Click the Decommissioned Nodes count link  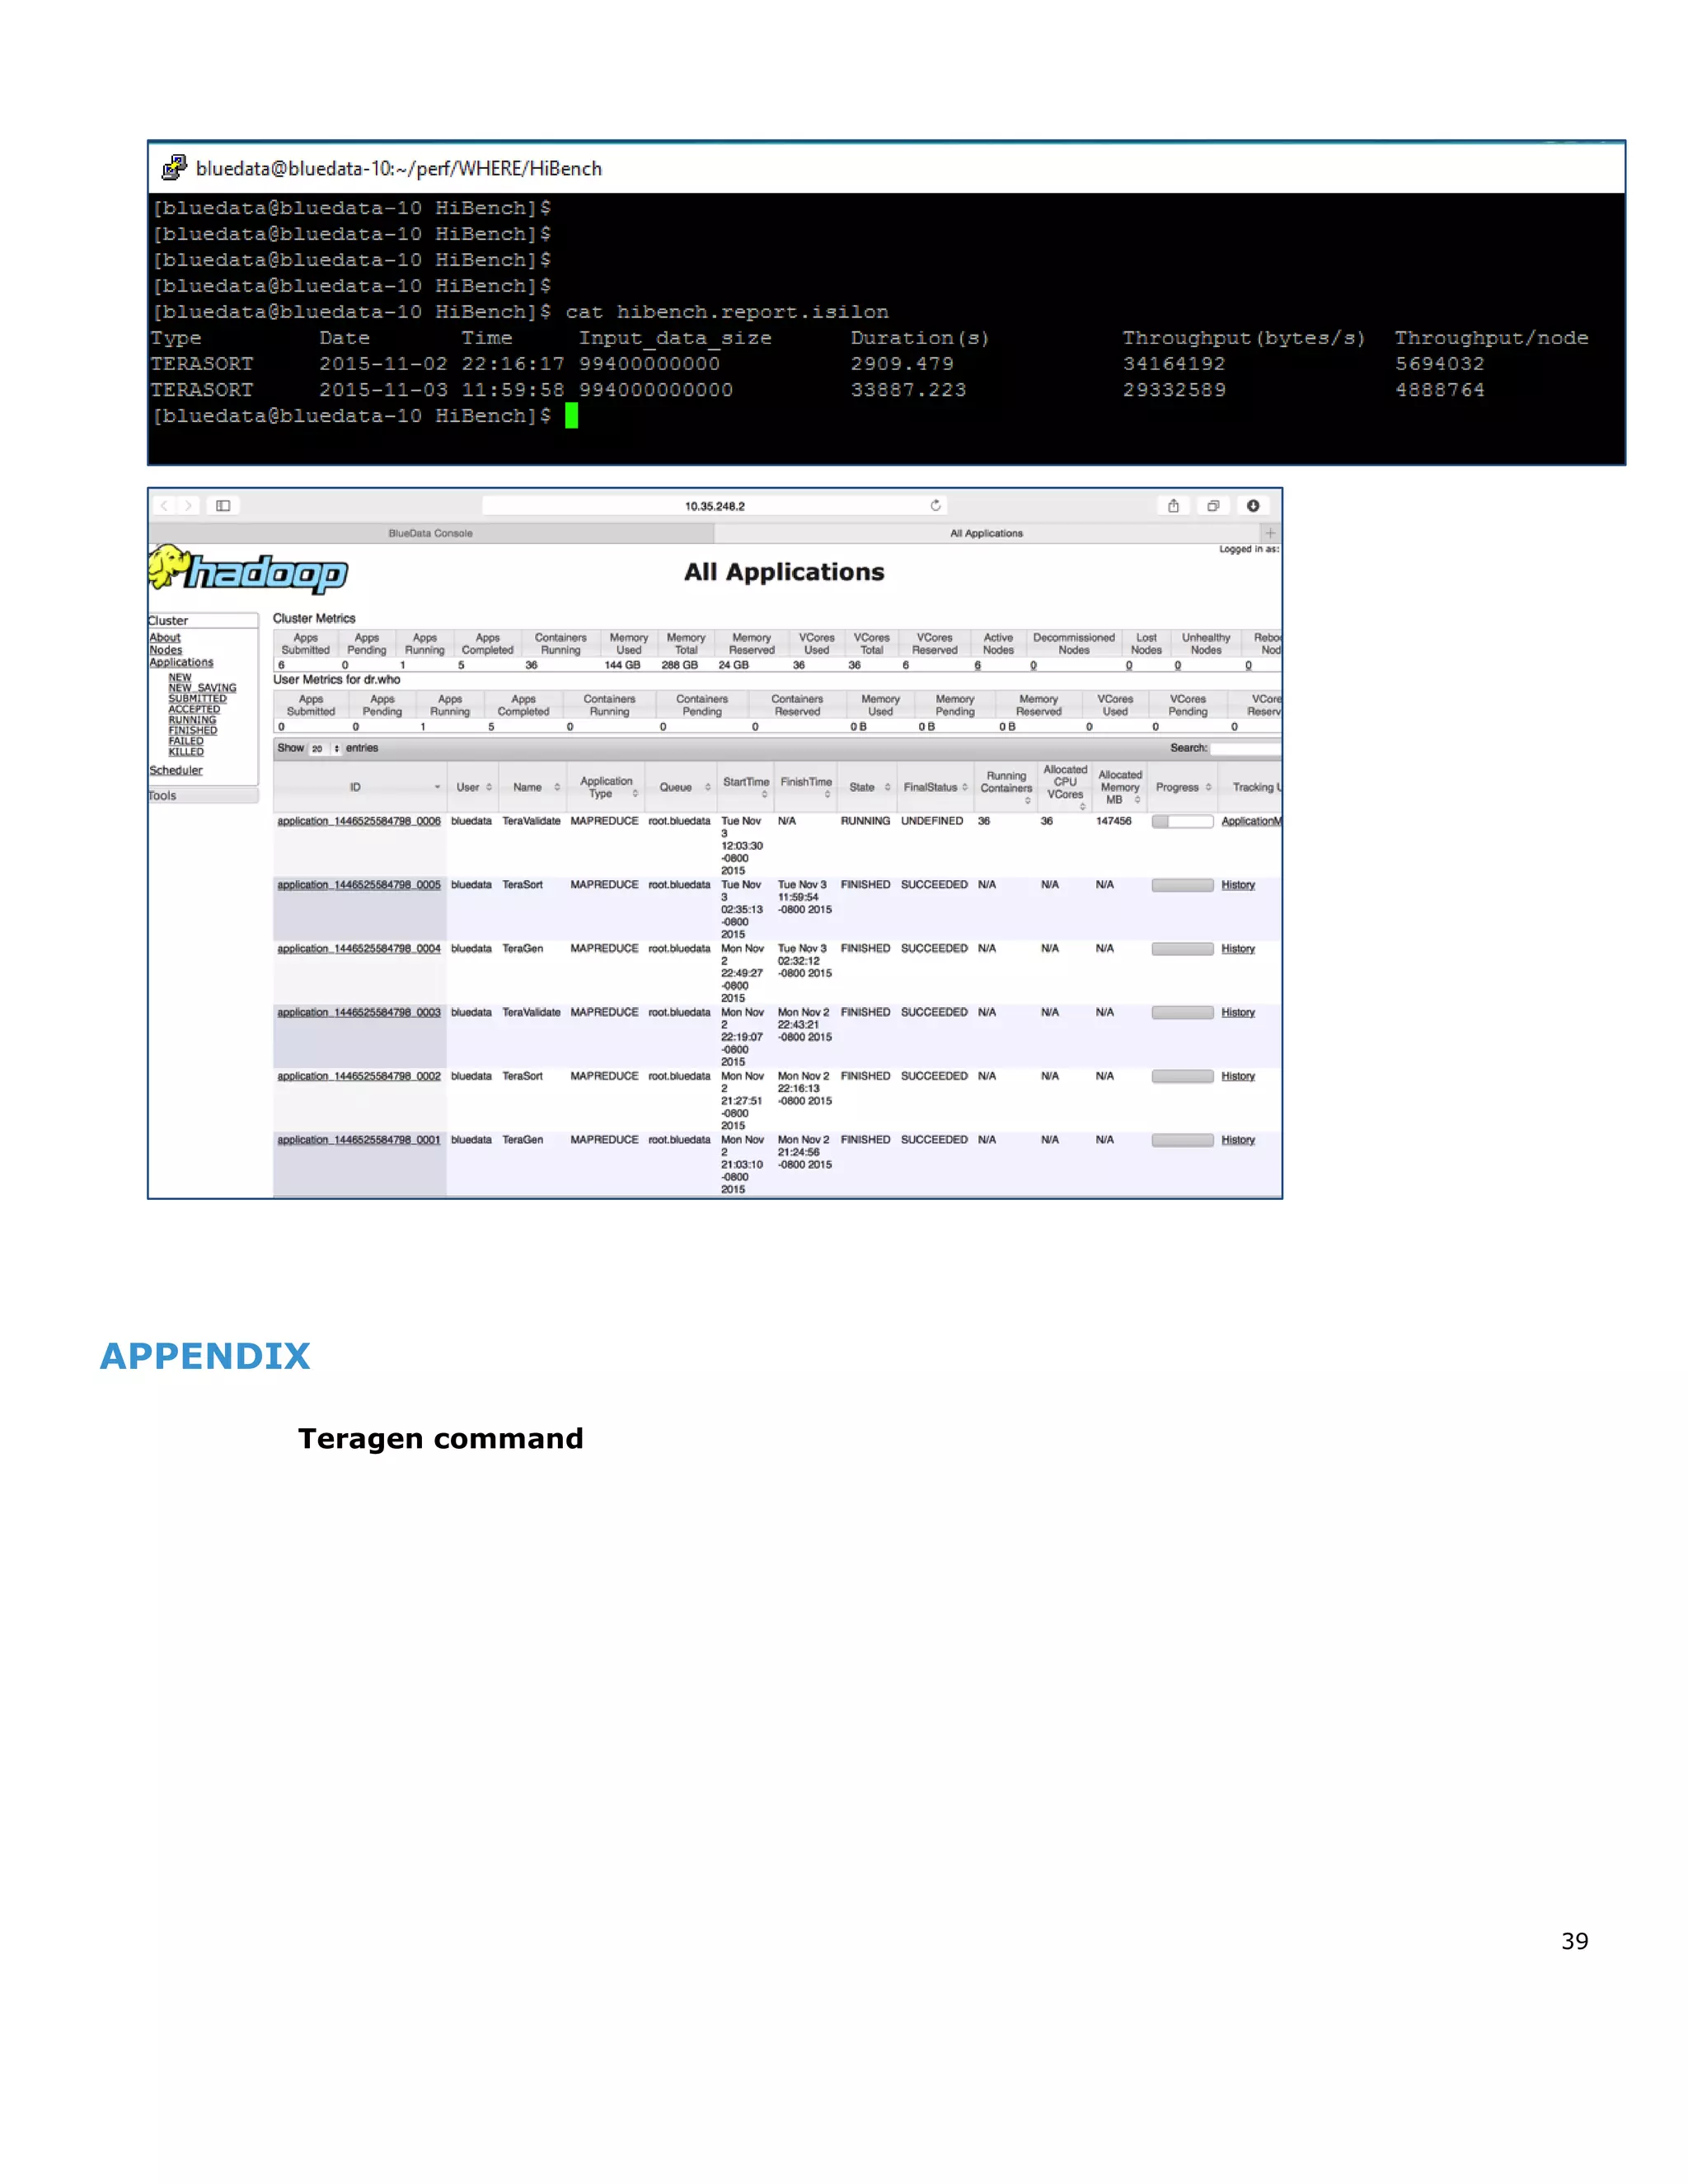(1034, 665)
